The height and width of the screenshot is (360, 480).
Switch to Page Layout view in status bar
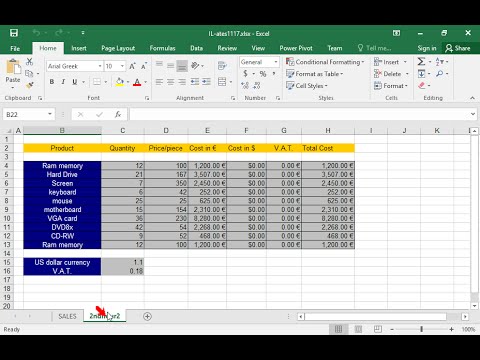358,329
